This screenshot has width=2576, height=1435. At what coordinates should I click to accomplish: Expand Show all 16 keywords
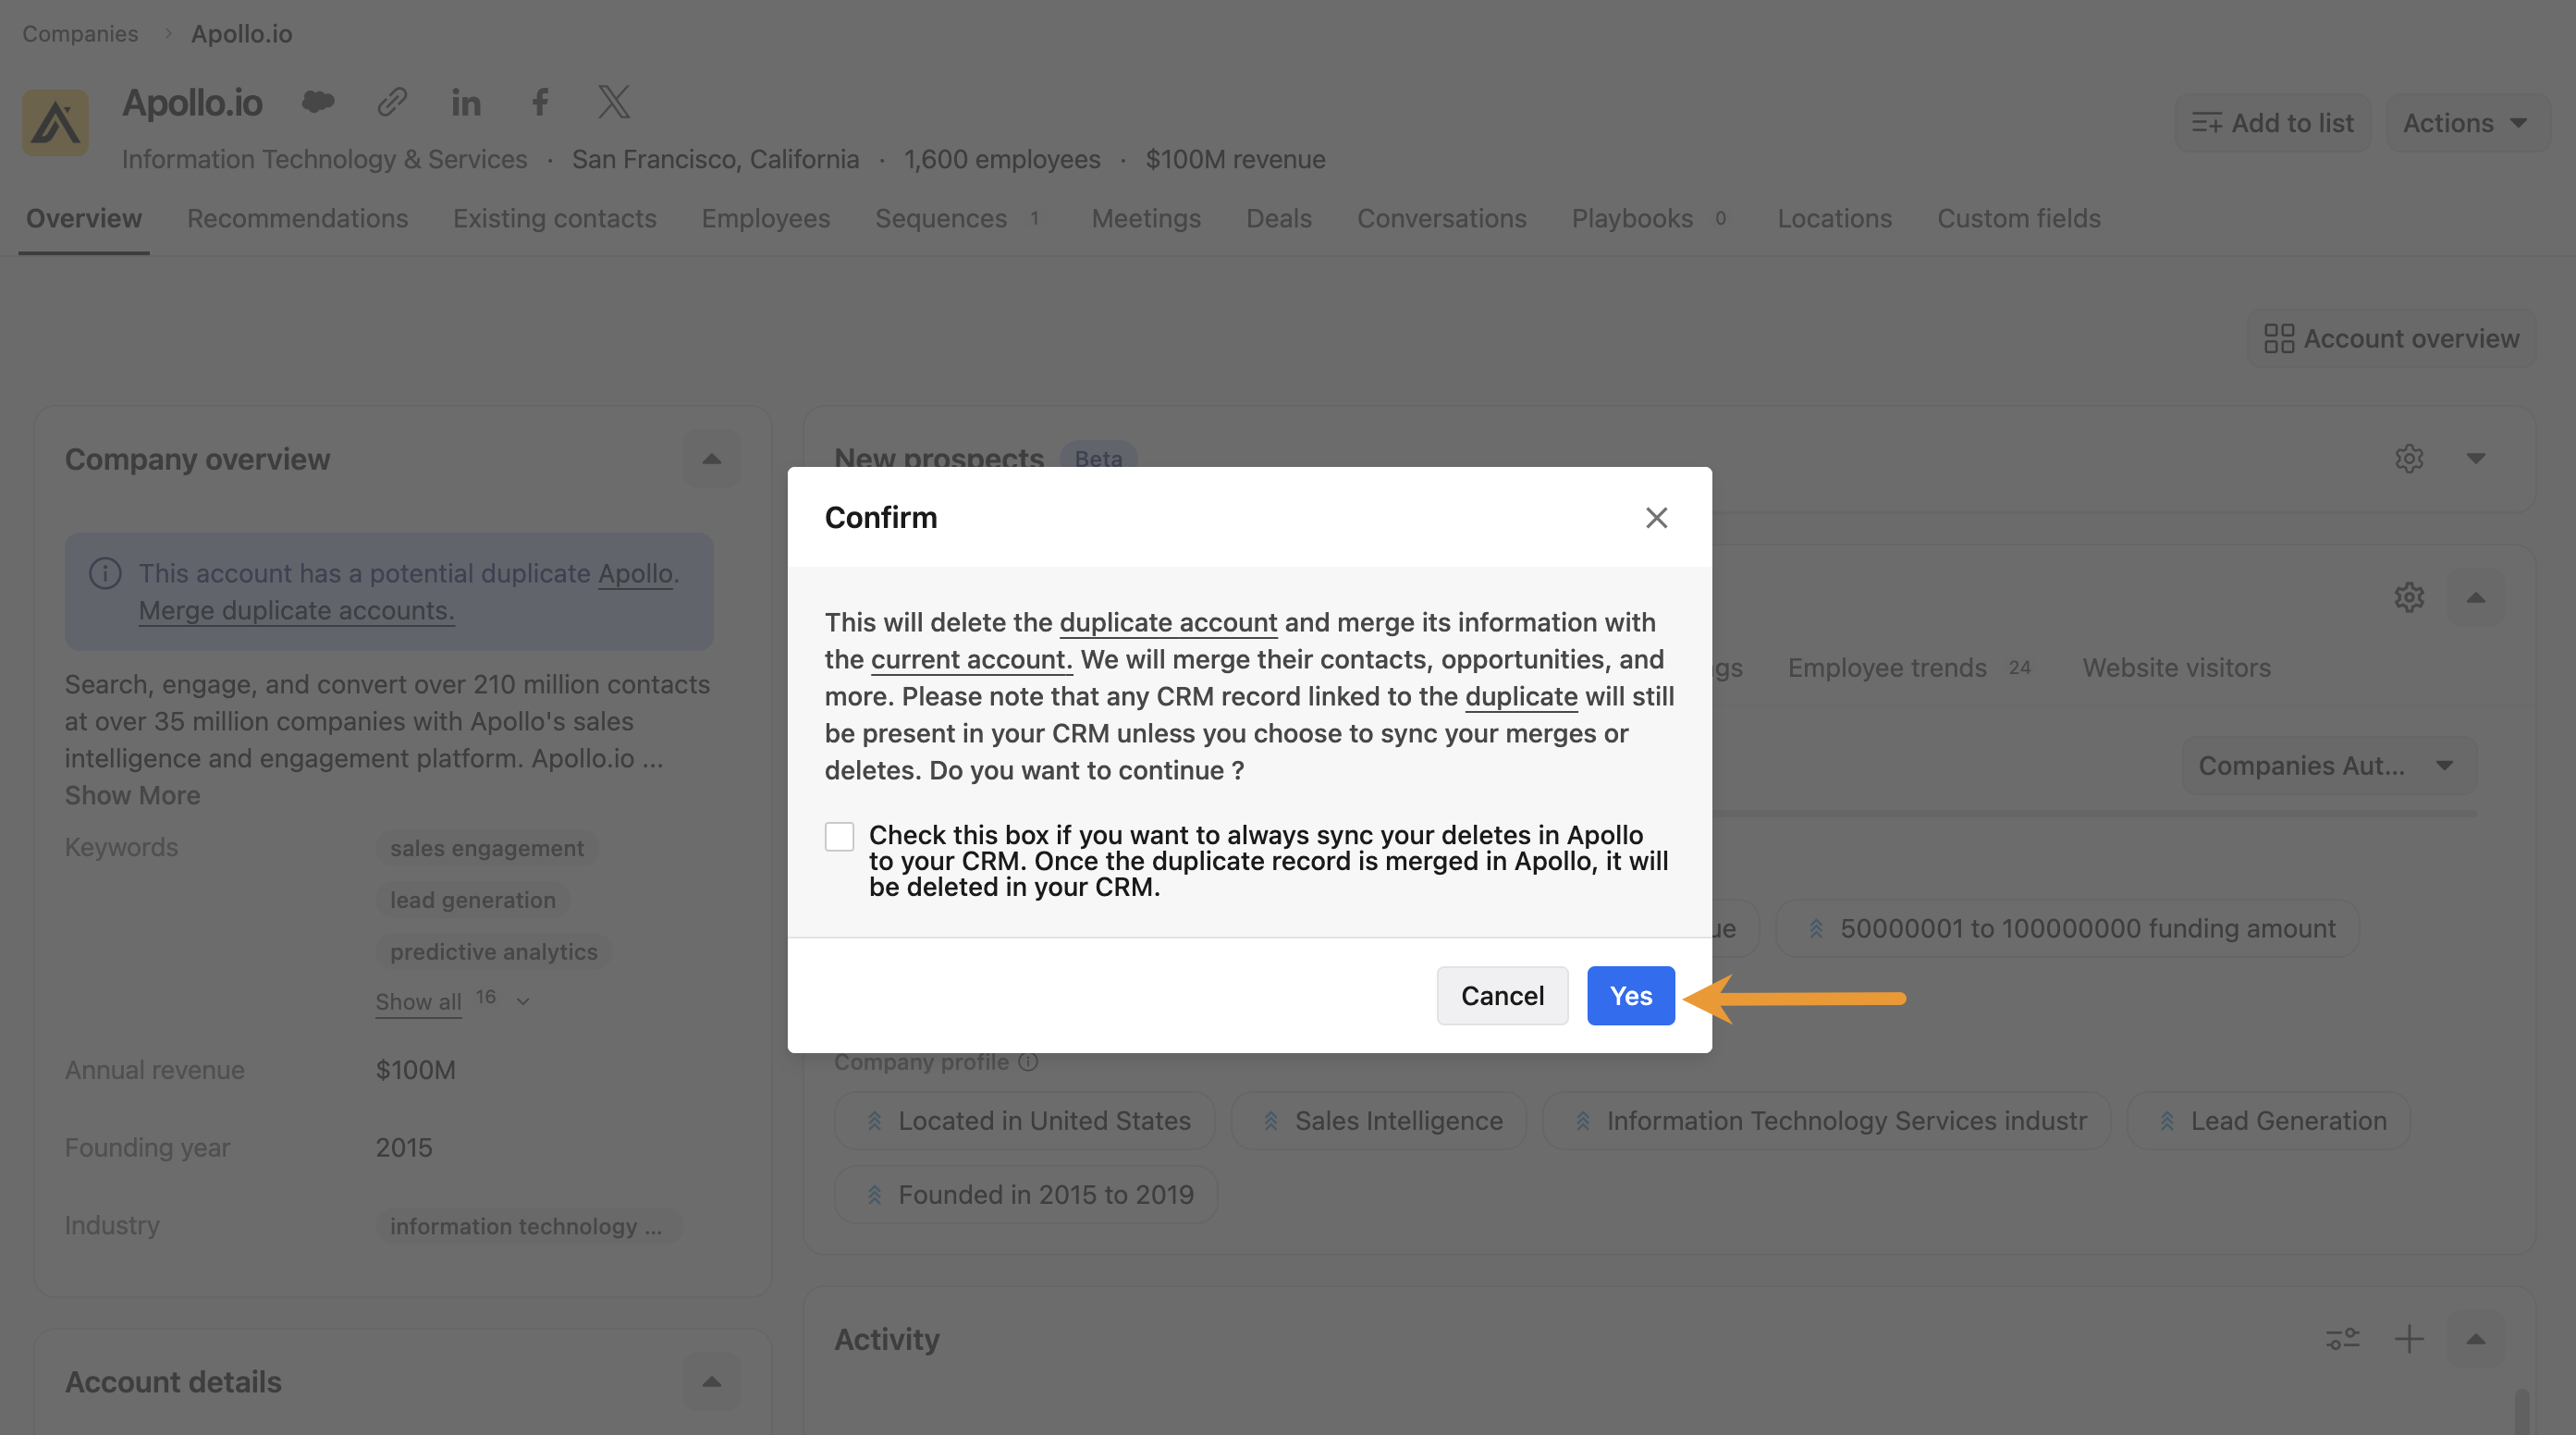[451, 1001]
